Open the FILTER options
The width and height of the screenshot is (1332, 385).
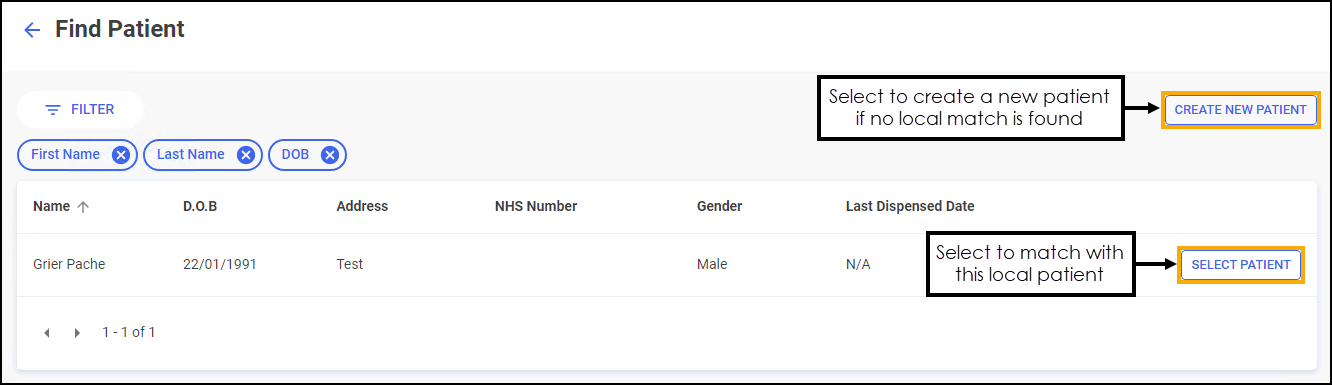click(x=80, y=110)
